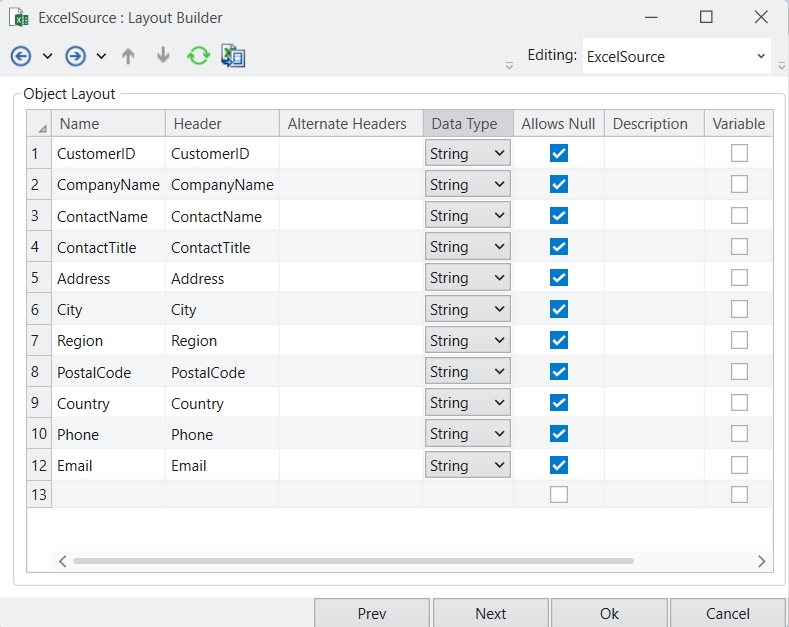The image size is (789, 627).
Task: Click the Alternate Headers column header
Action: pos(347,124)
